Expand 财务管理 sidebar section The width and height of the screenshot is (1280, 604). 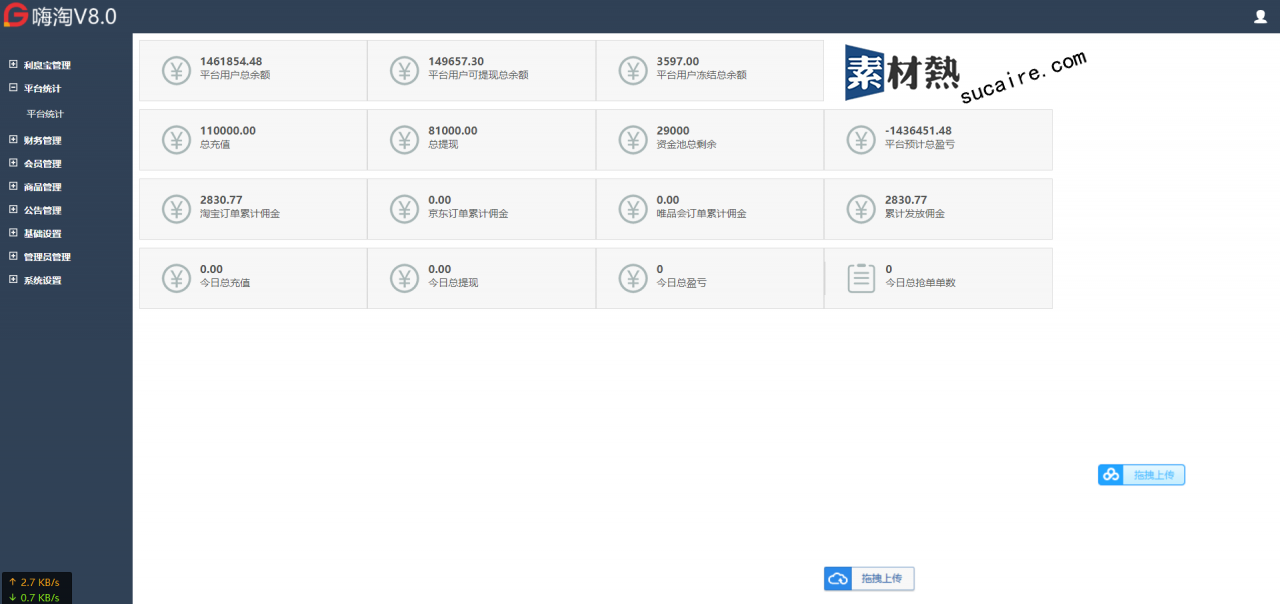[x=13, y=140]
